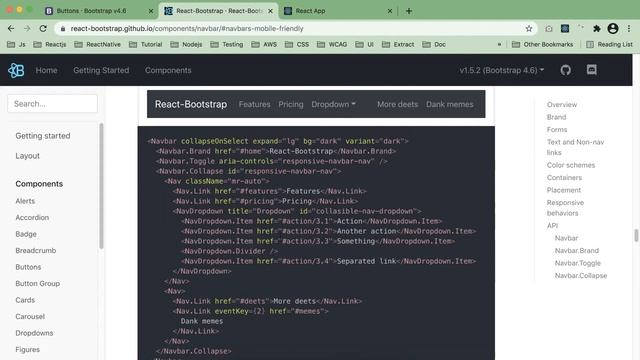Go forward with the browser forward arrow
This screenshot has height=360, width=640.
tap(27, 29)
